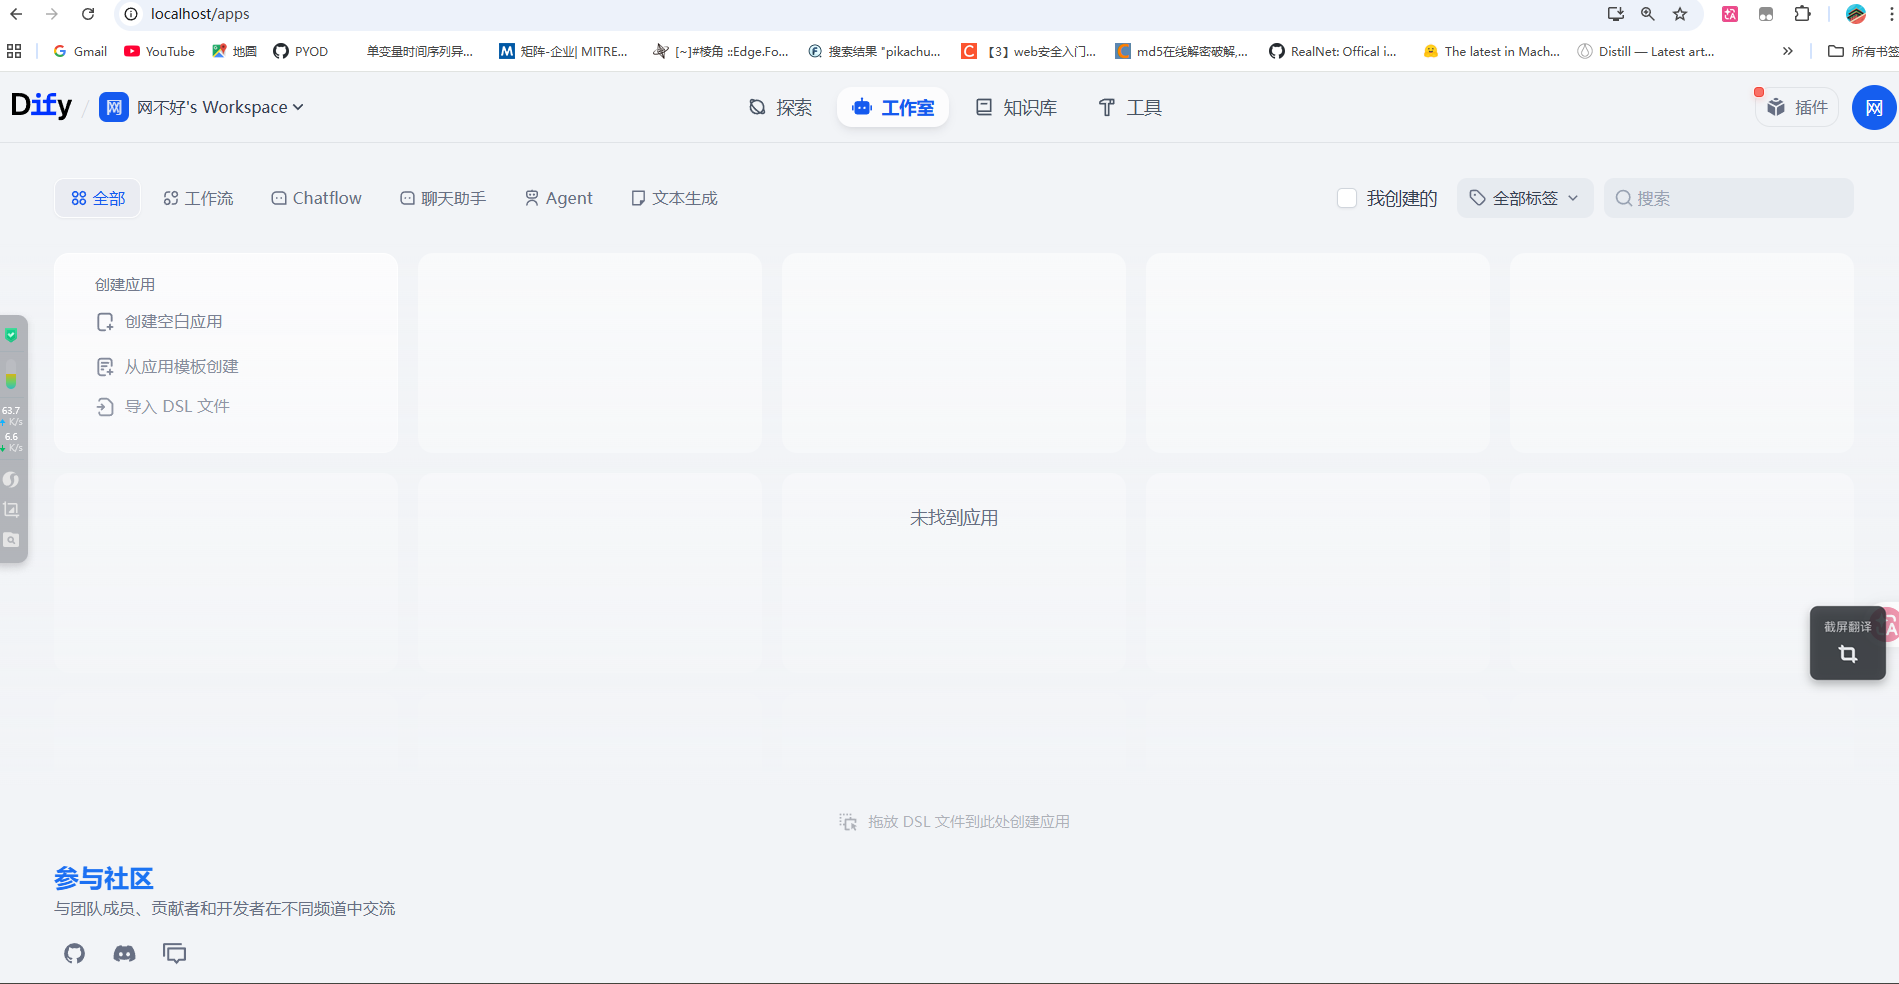Open 所有书签 bookmarks folder
1899x984 pixels.
[1863, 51]
